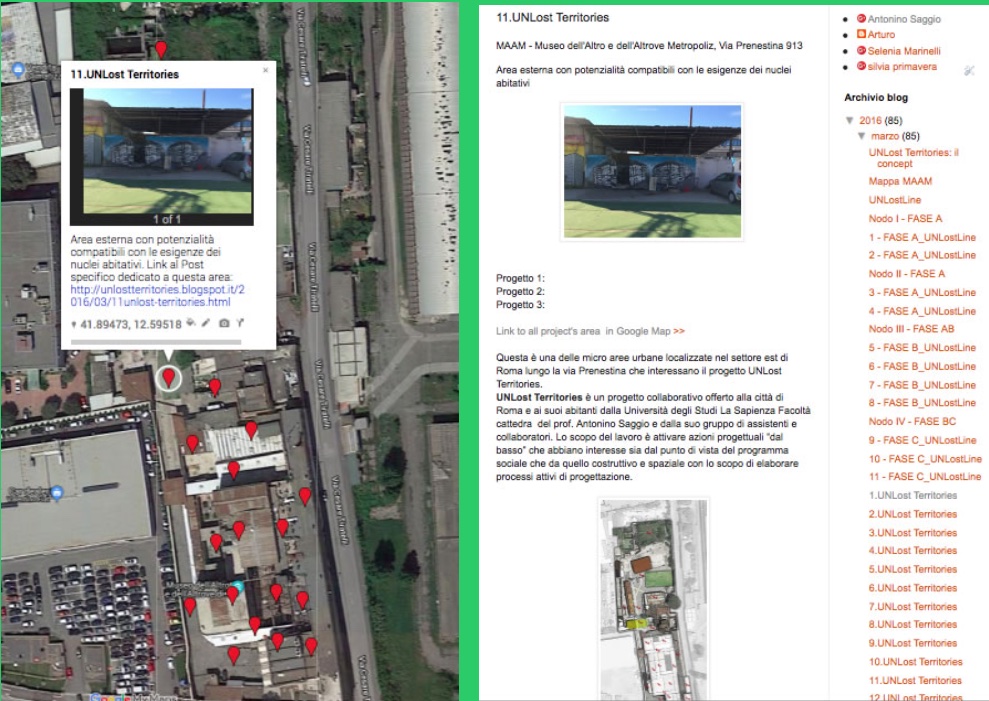Click the directions fork icon in popup
The height and width of the screenshot is (701, 989).
point(240,324)
